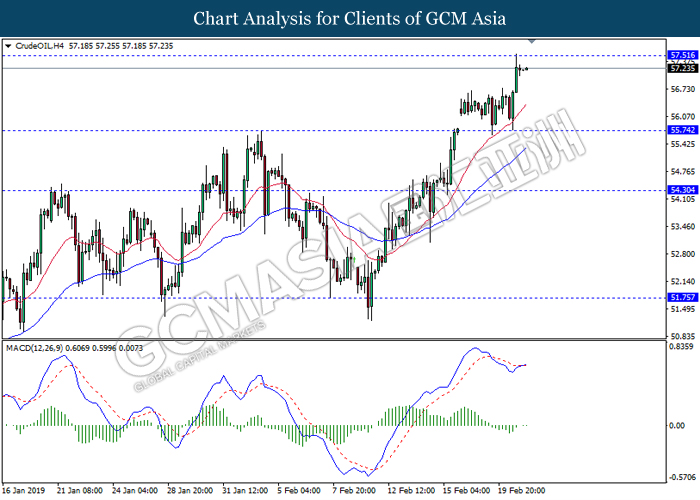
Task: Click the OHLC values 57.185 57.255 57.185 57.235
Action: click(x=121, y=46)
